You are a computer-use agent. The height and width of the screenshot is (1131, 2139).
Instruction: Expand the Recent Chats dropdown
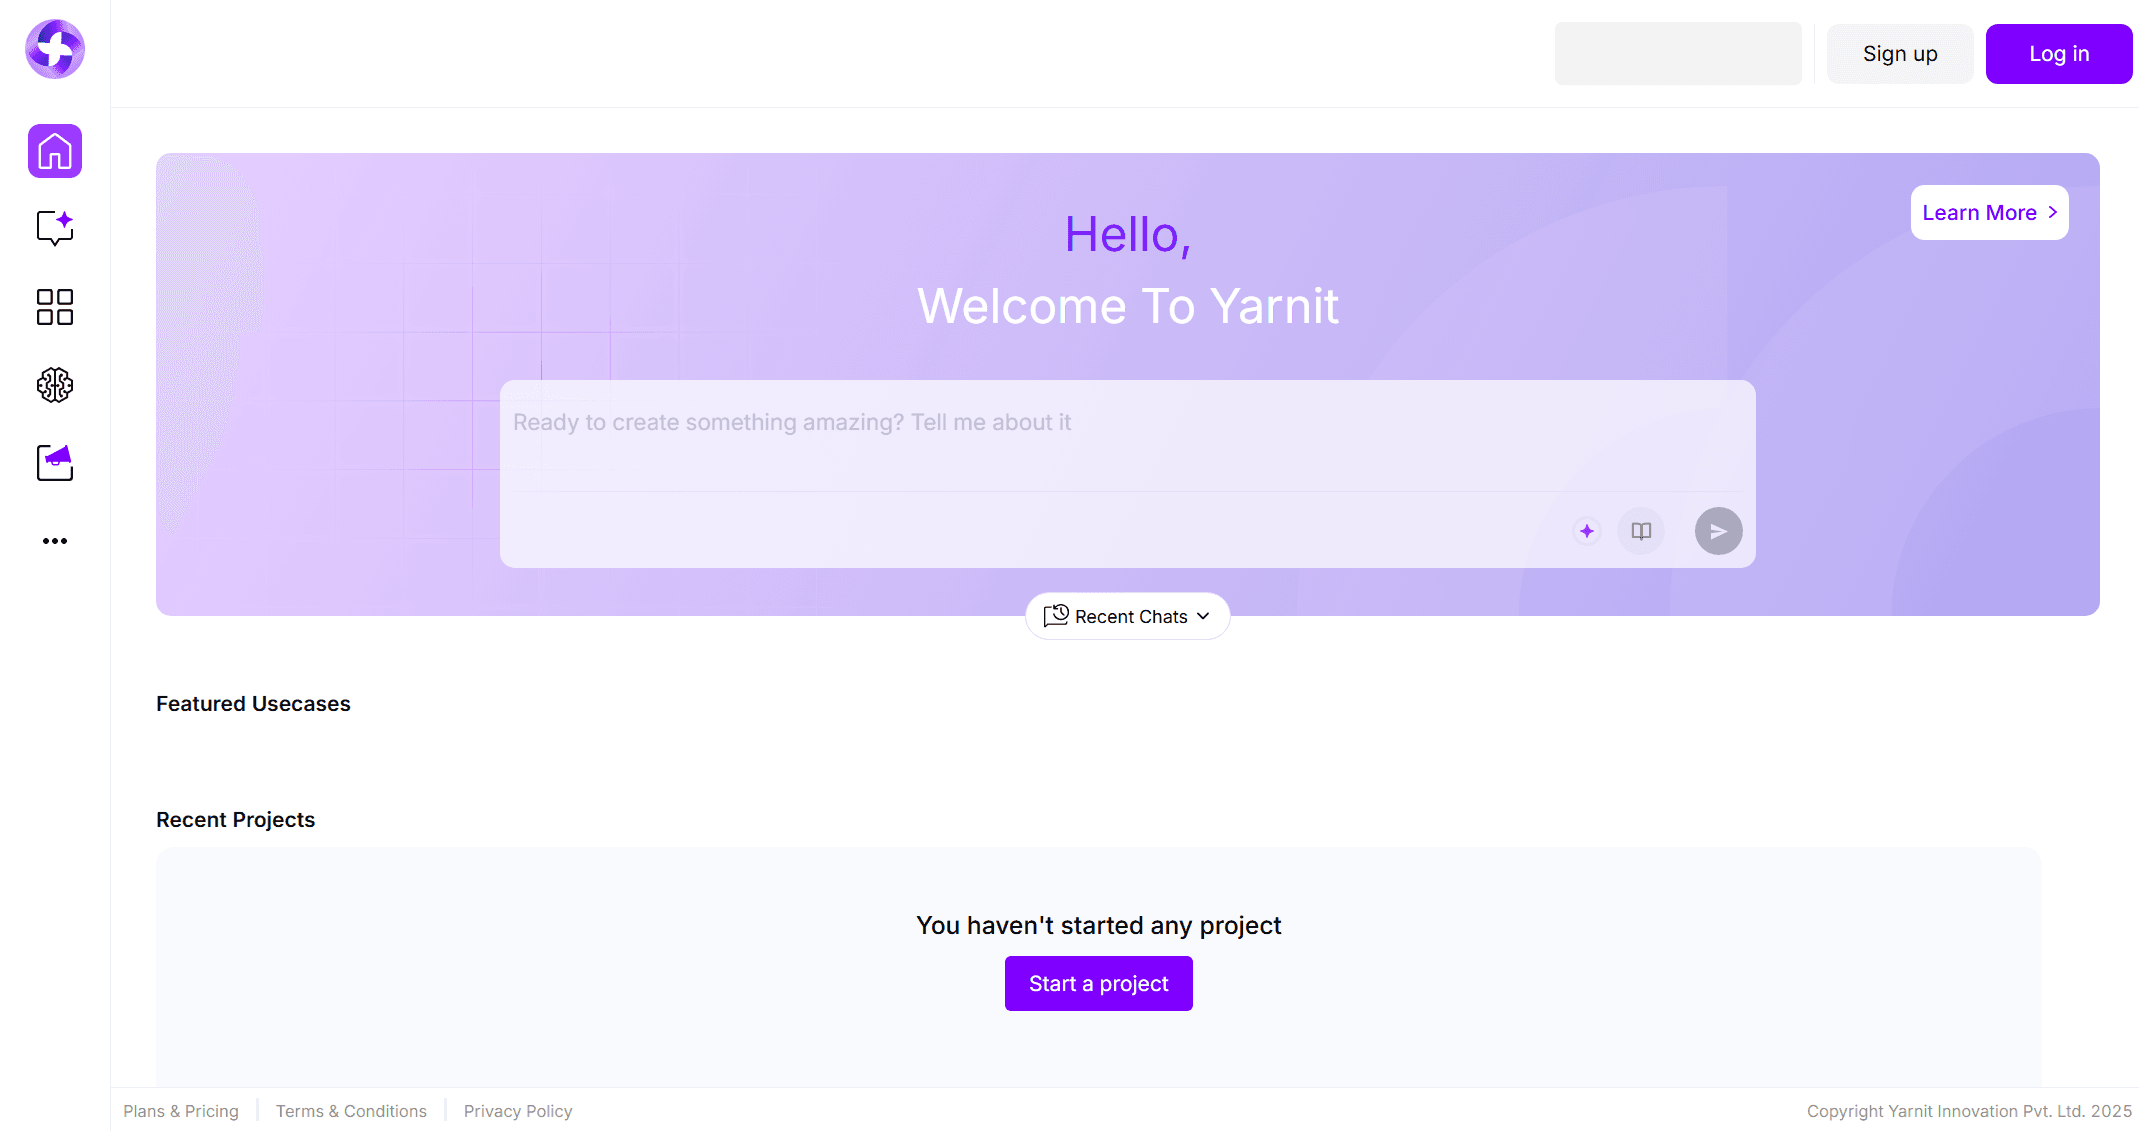pyautogui.click(x=1127, y=616)
